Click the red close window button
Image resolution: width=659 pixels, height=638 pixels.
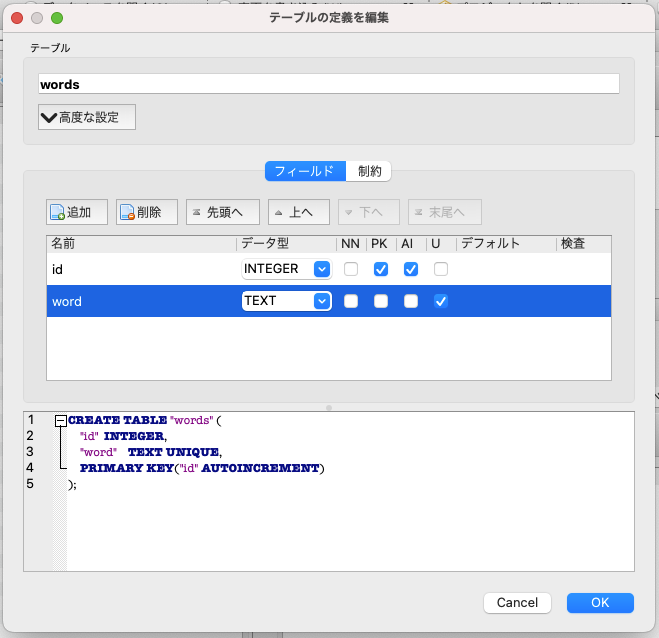coord(17,18)
